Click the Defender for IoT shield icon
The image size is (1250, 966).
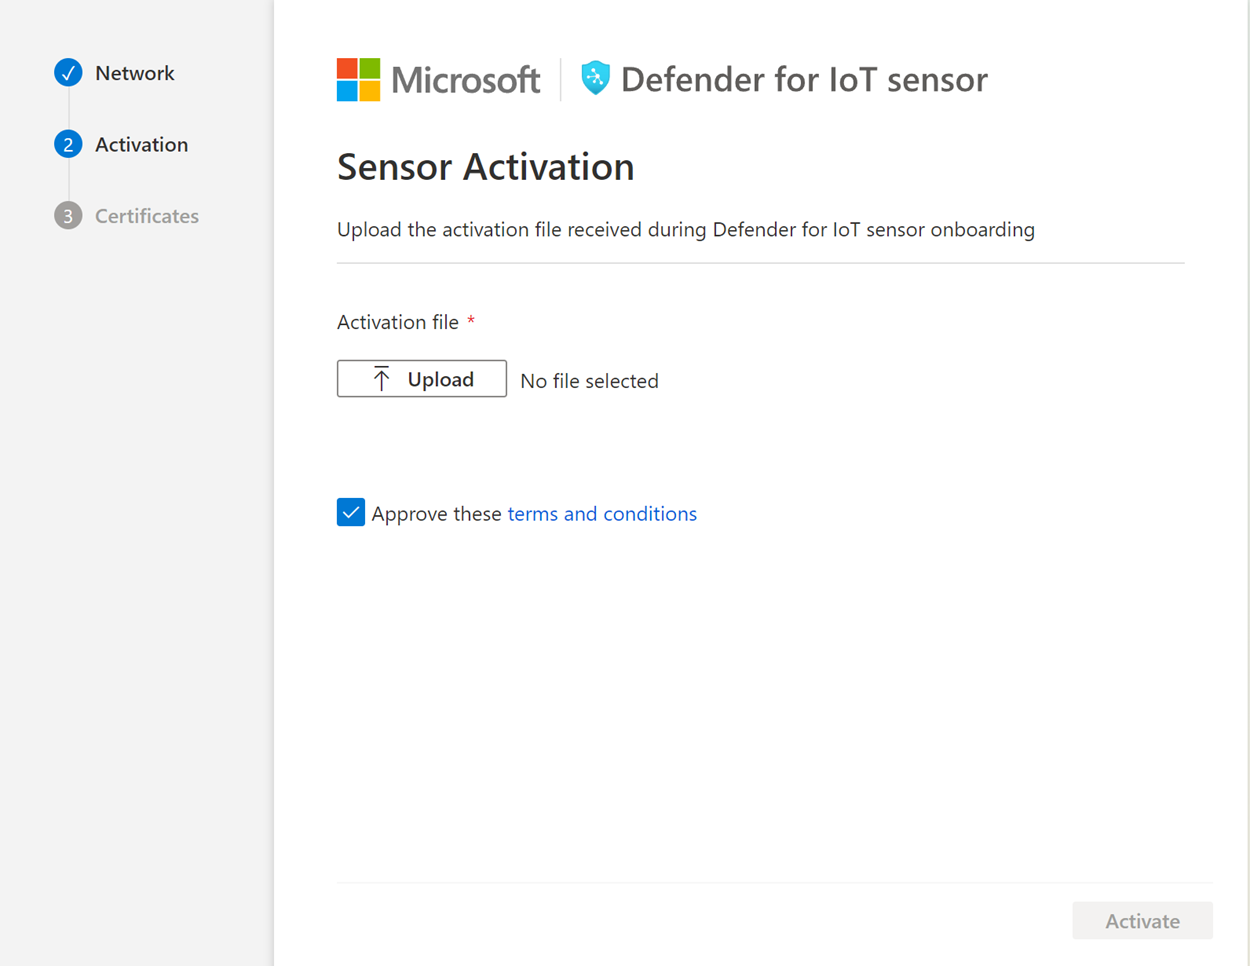tap(595, 78)
